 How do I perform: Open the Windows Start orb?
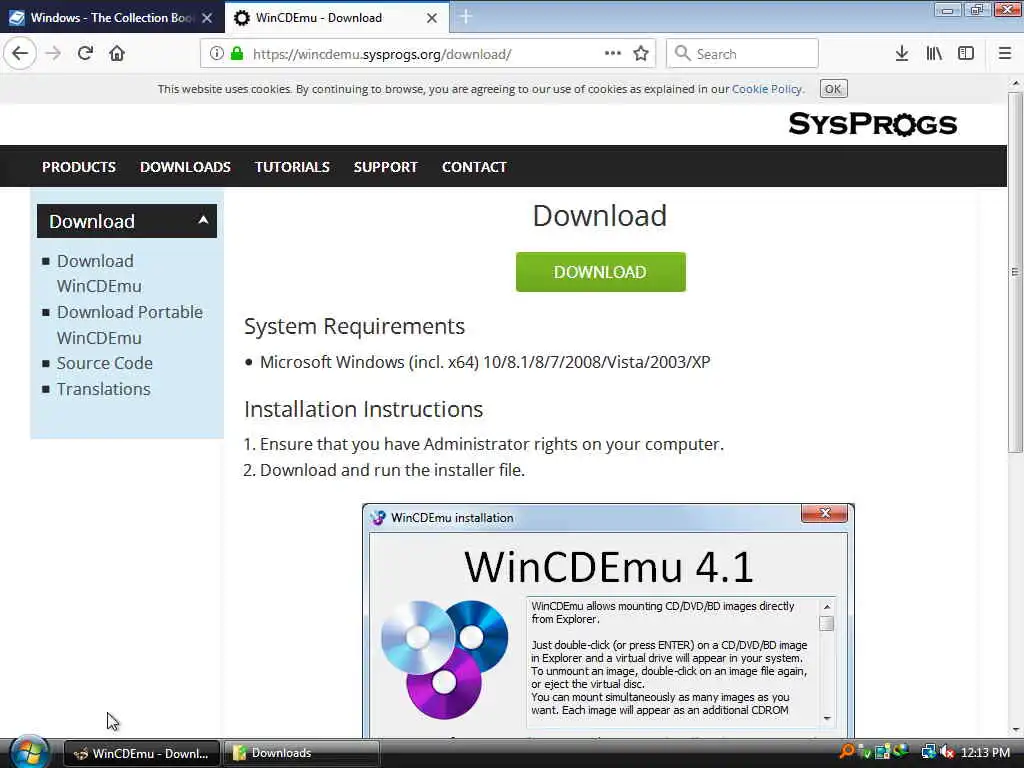[x=29, y=752]
